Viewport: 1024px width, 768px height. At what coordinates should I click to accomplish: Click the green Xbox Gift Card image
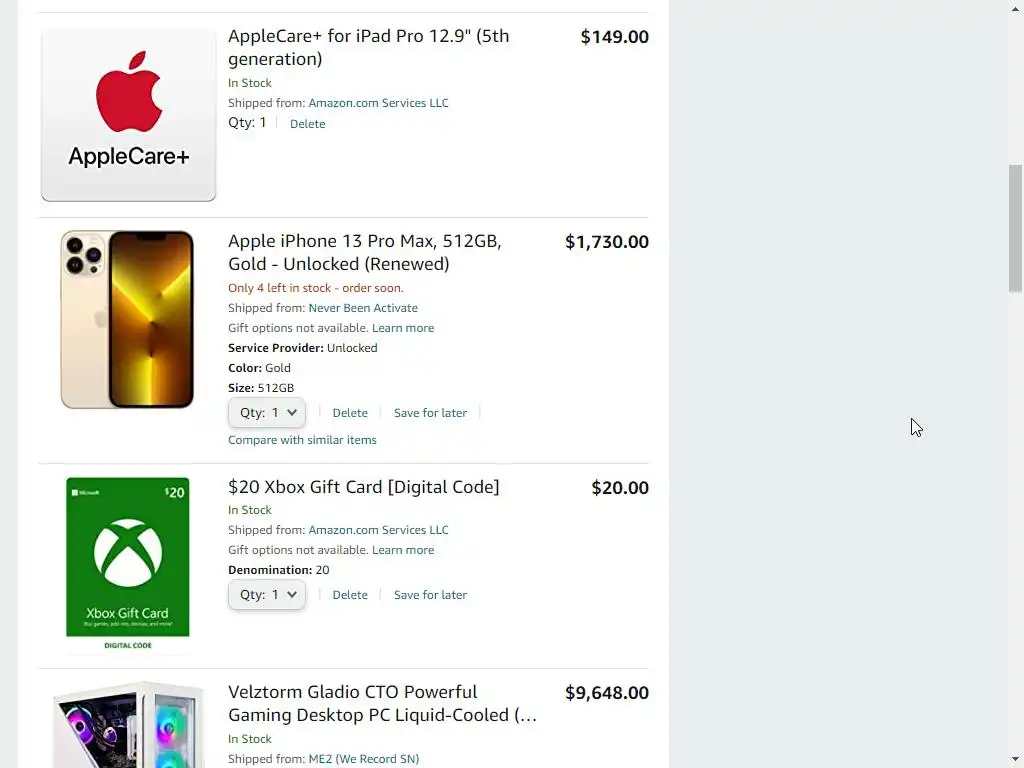pyautogui.click(x=127, y=564)
